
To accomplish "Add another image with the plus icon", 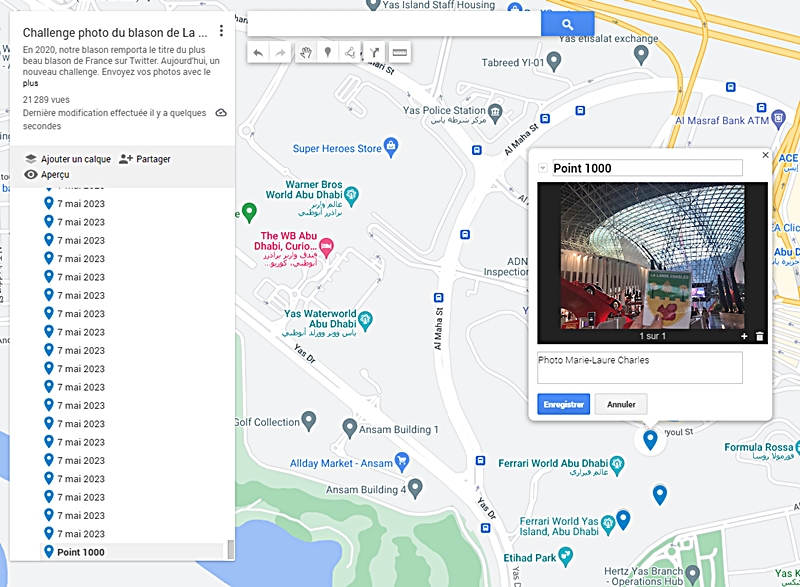I will tap(744, 336).
